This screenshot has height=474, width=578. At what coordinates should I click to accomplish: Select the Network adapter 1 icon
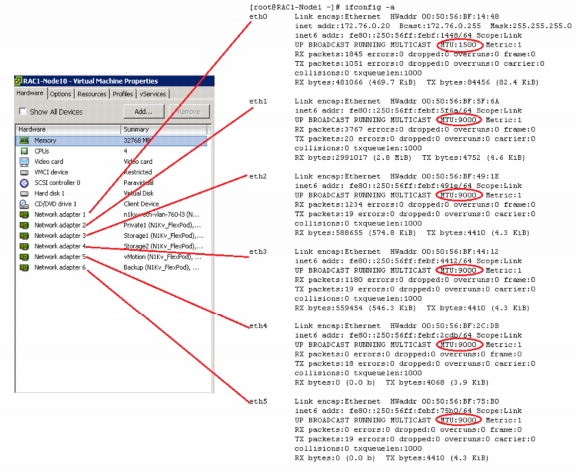point(24,215)
